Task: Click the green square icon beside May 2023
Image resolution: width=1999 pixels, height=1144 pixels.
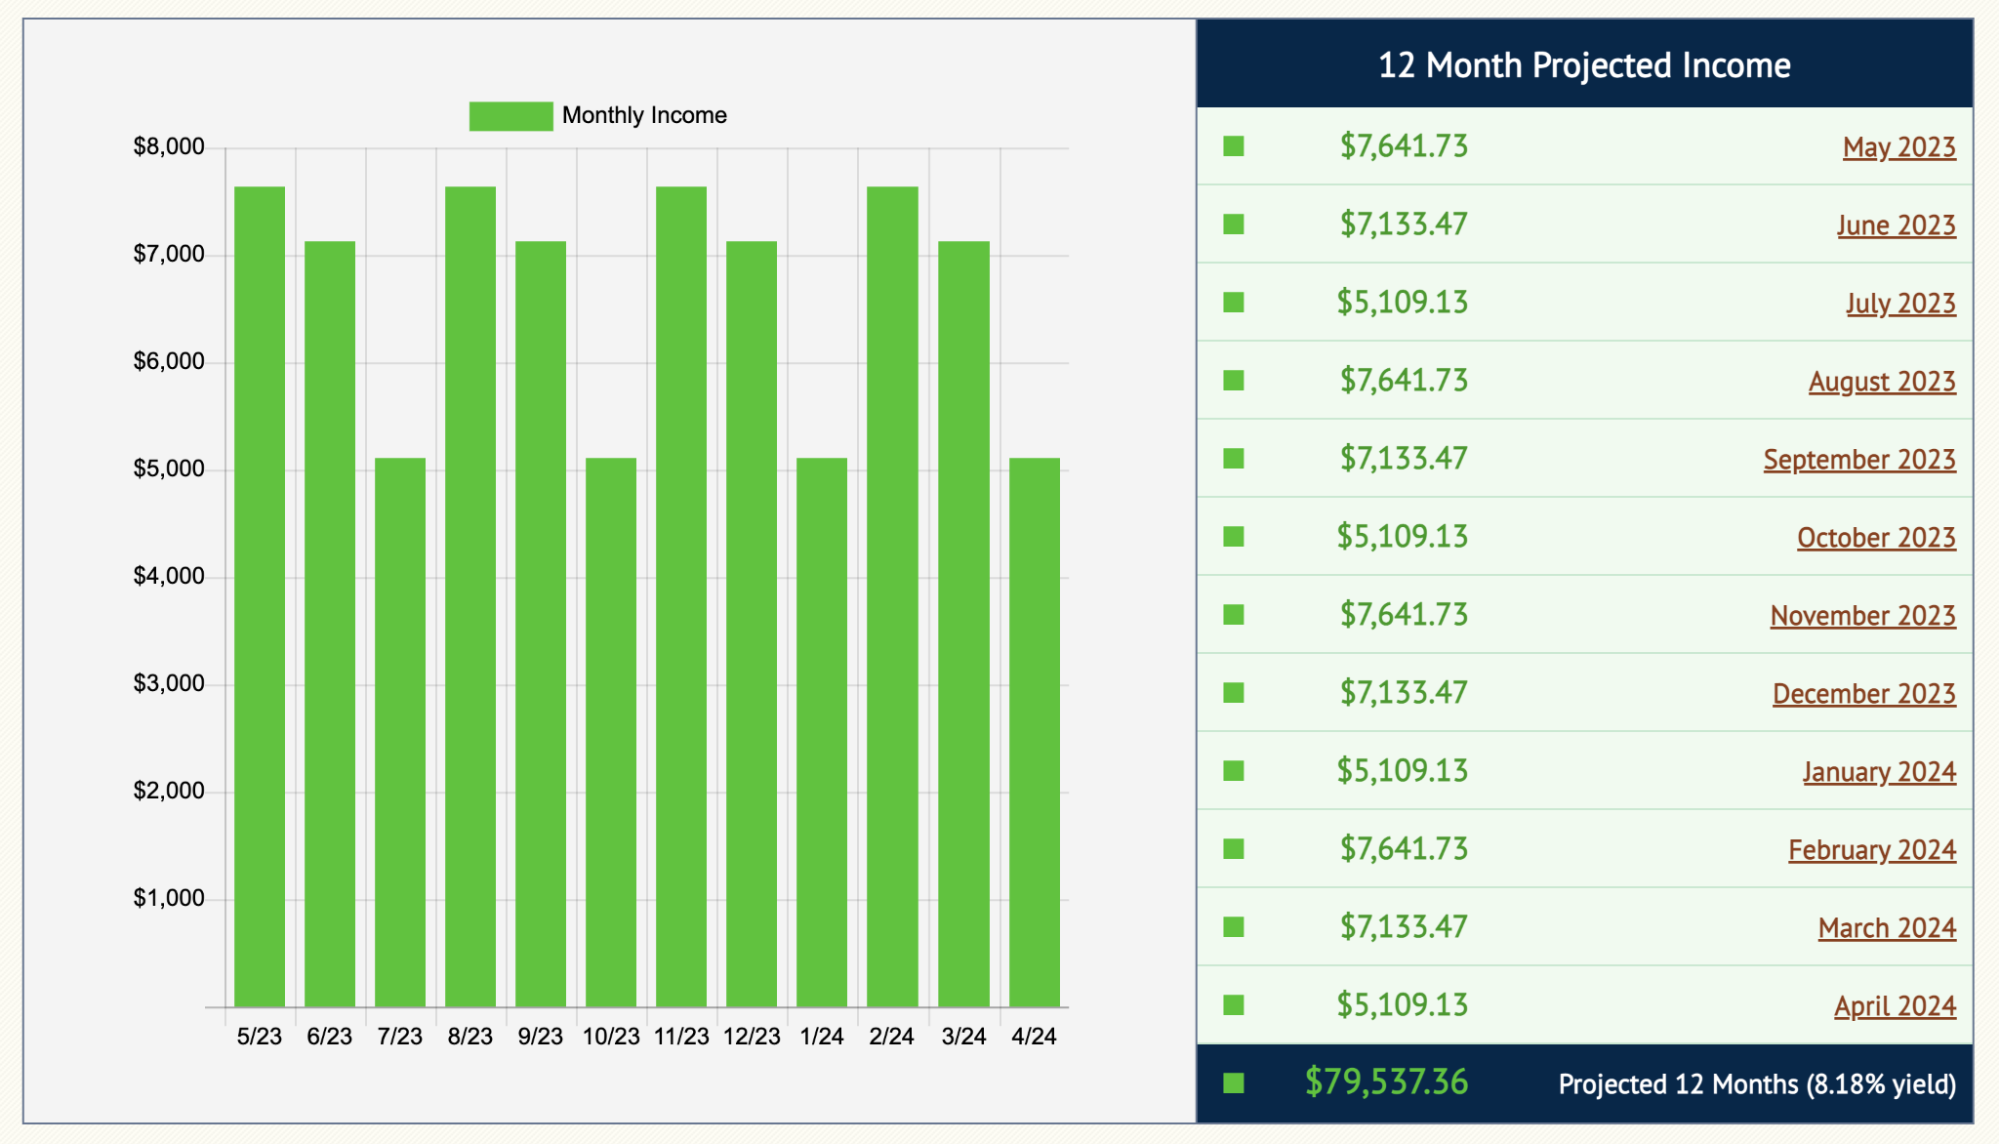Action: point(1233,146)
